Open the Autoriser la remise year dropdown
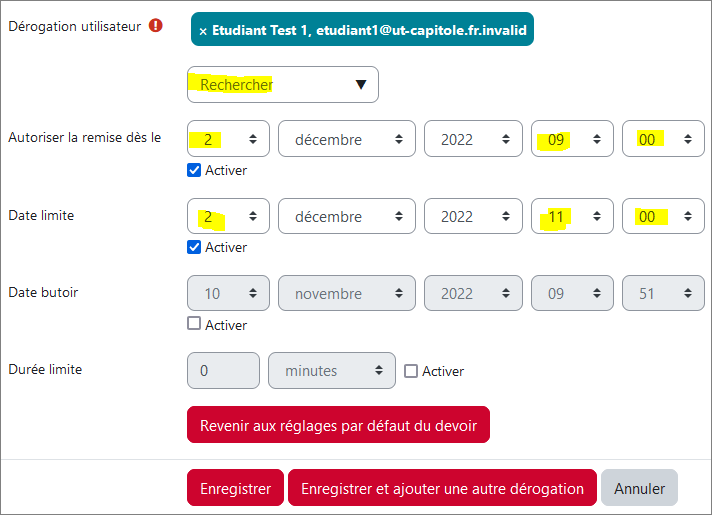Viewport: 712px width, 515px height. click(473, 140)
